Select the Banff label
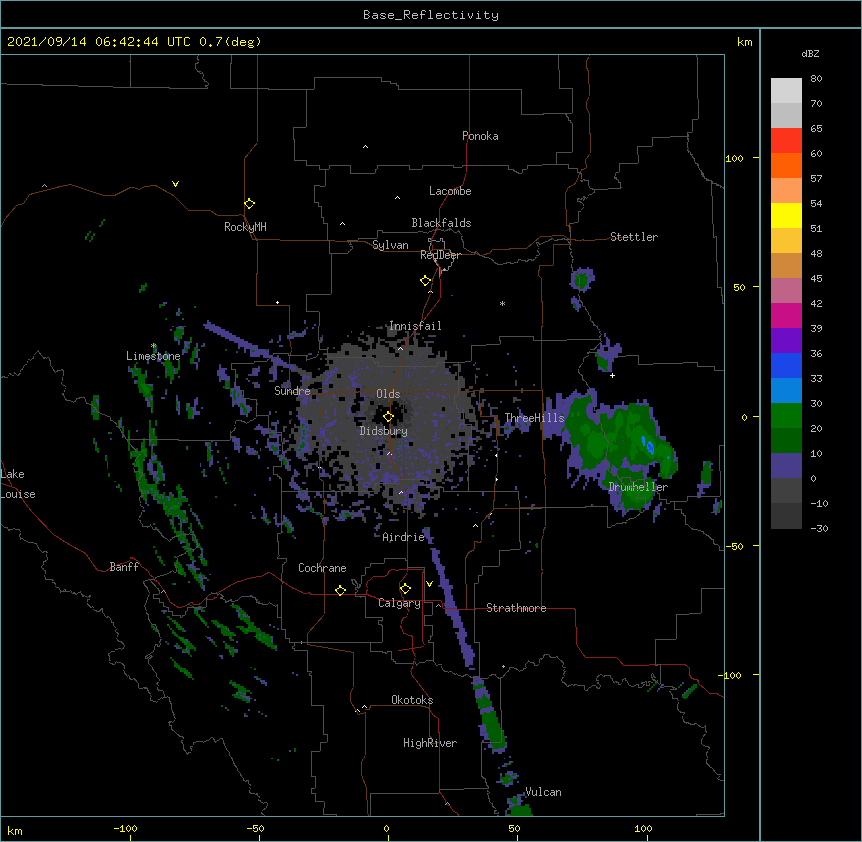Image resolution: width=862 pixels, height=842 pixels. coord(124,567)
